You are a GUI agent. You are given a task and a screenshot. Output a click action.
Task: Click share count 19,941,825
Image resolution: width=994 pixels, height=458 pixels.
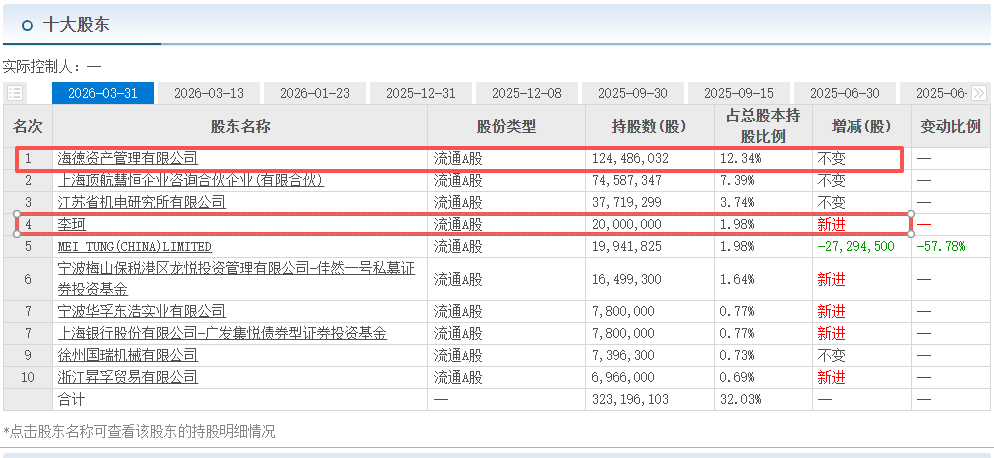click(626, 246)
